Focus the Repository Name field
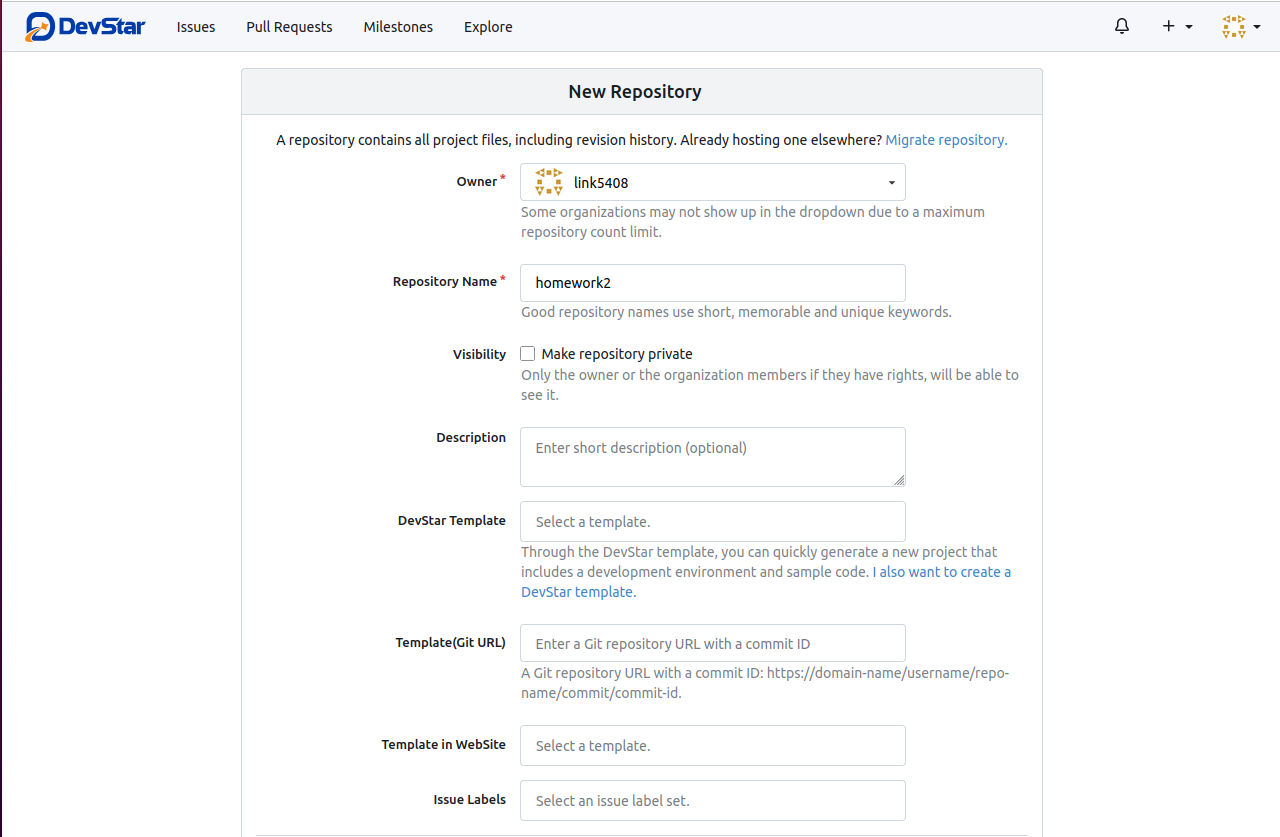 pos(713,283)
